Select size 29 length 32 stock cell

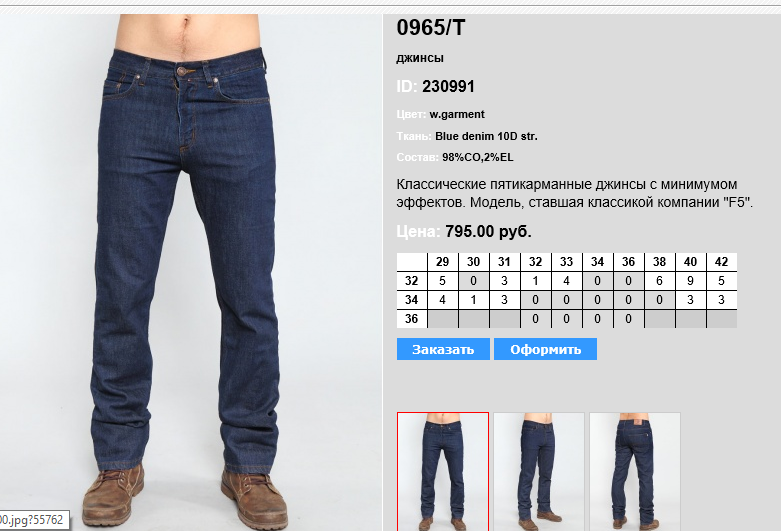coord(442,281)
